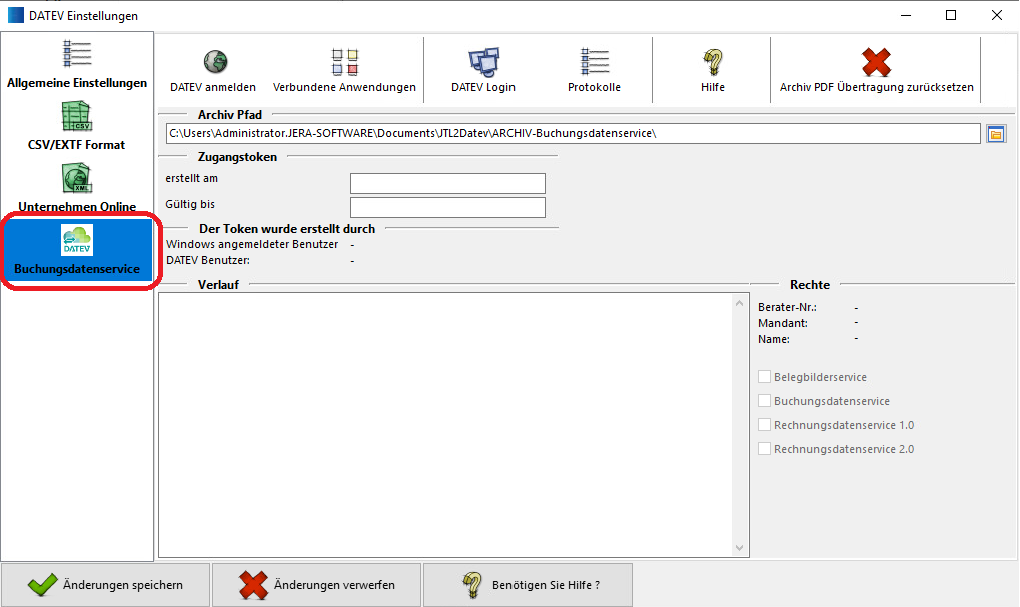Reset Archiv PDF Übertragung with red X
Viewport: 1020px width, 607px height.
coord(876,62)
